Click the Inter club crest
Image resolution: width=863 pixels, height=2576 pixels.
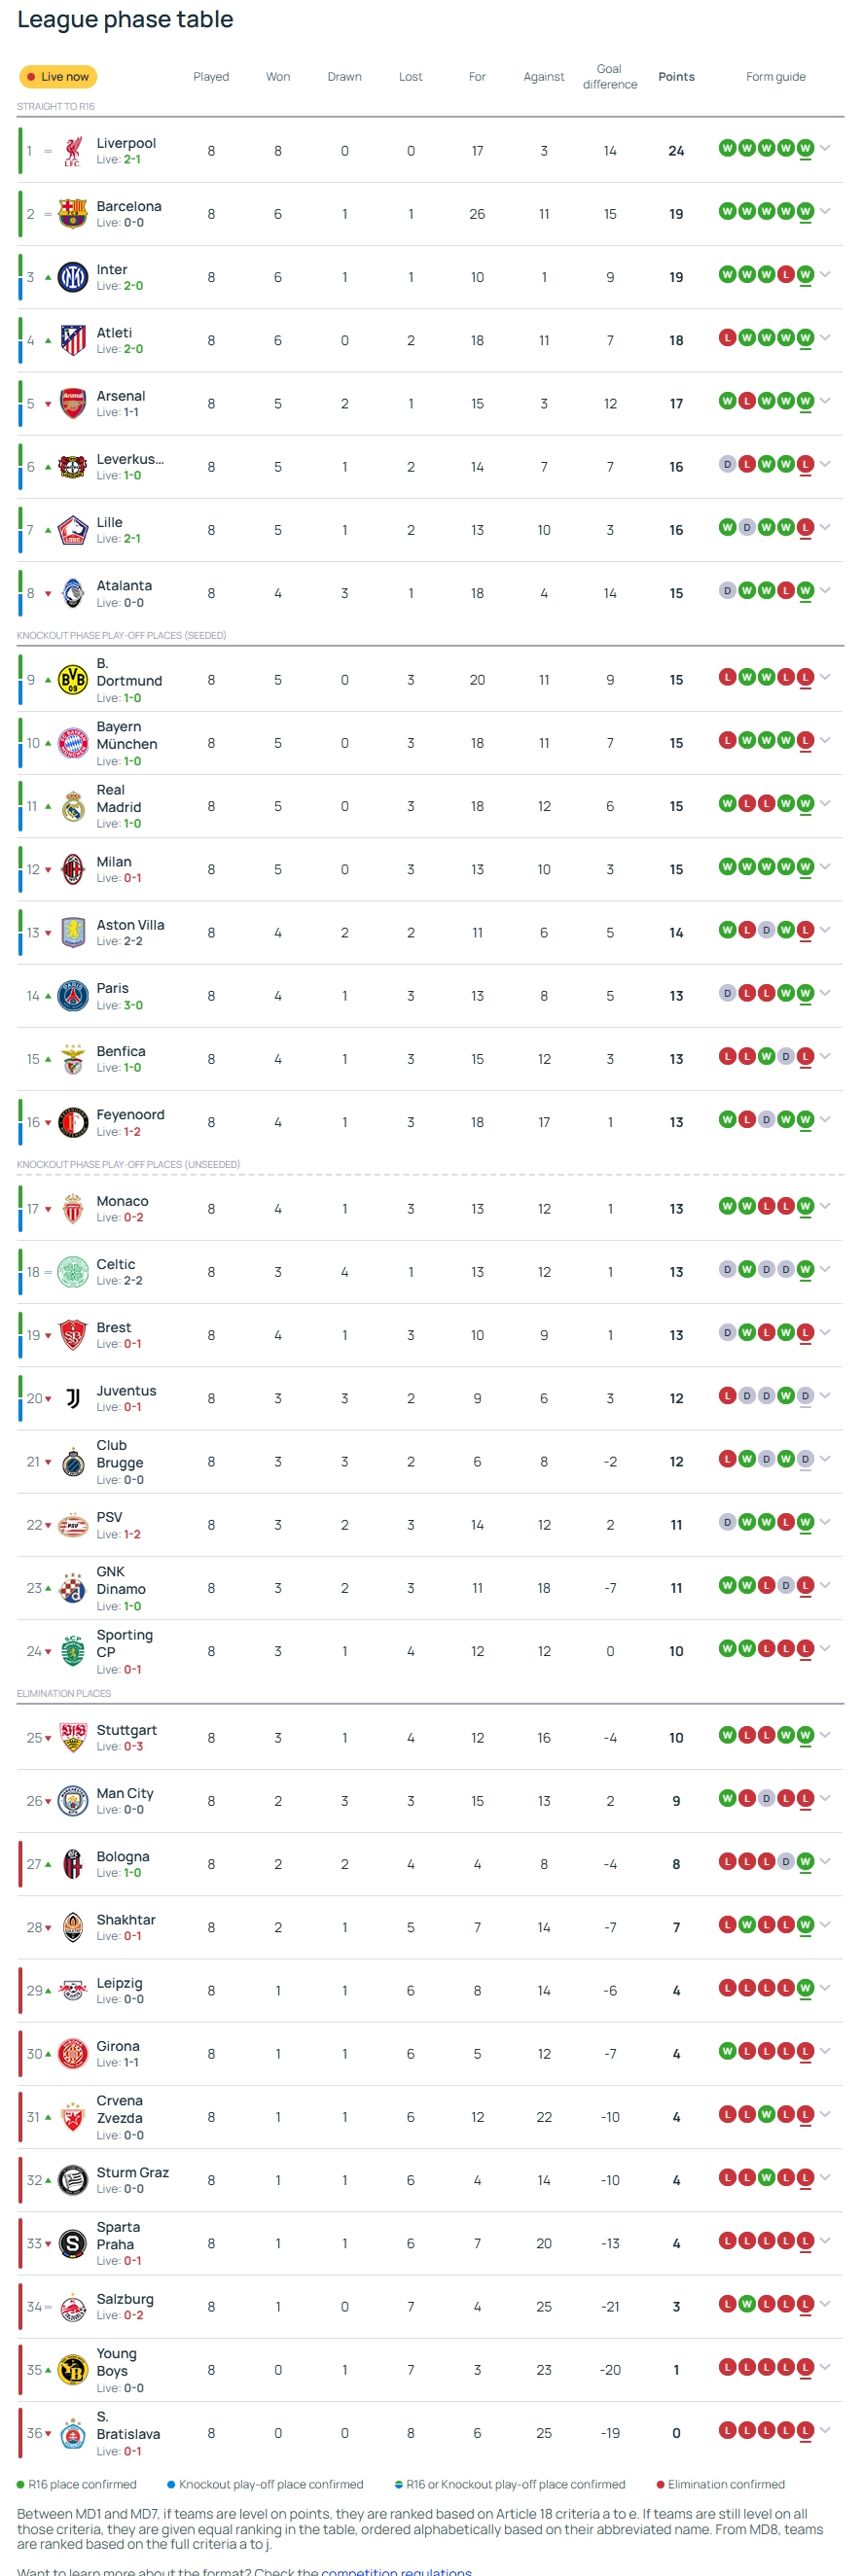[73, 277]
